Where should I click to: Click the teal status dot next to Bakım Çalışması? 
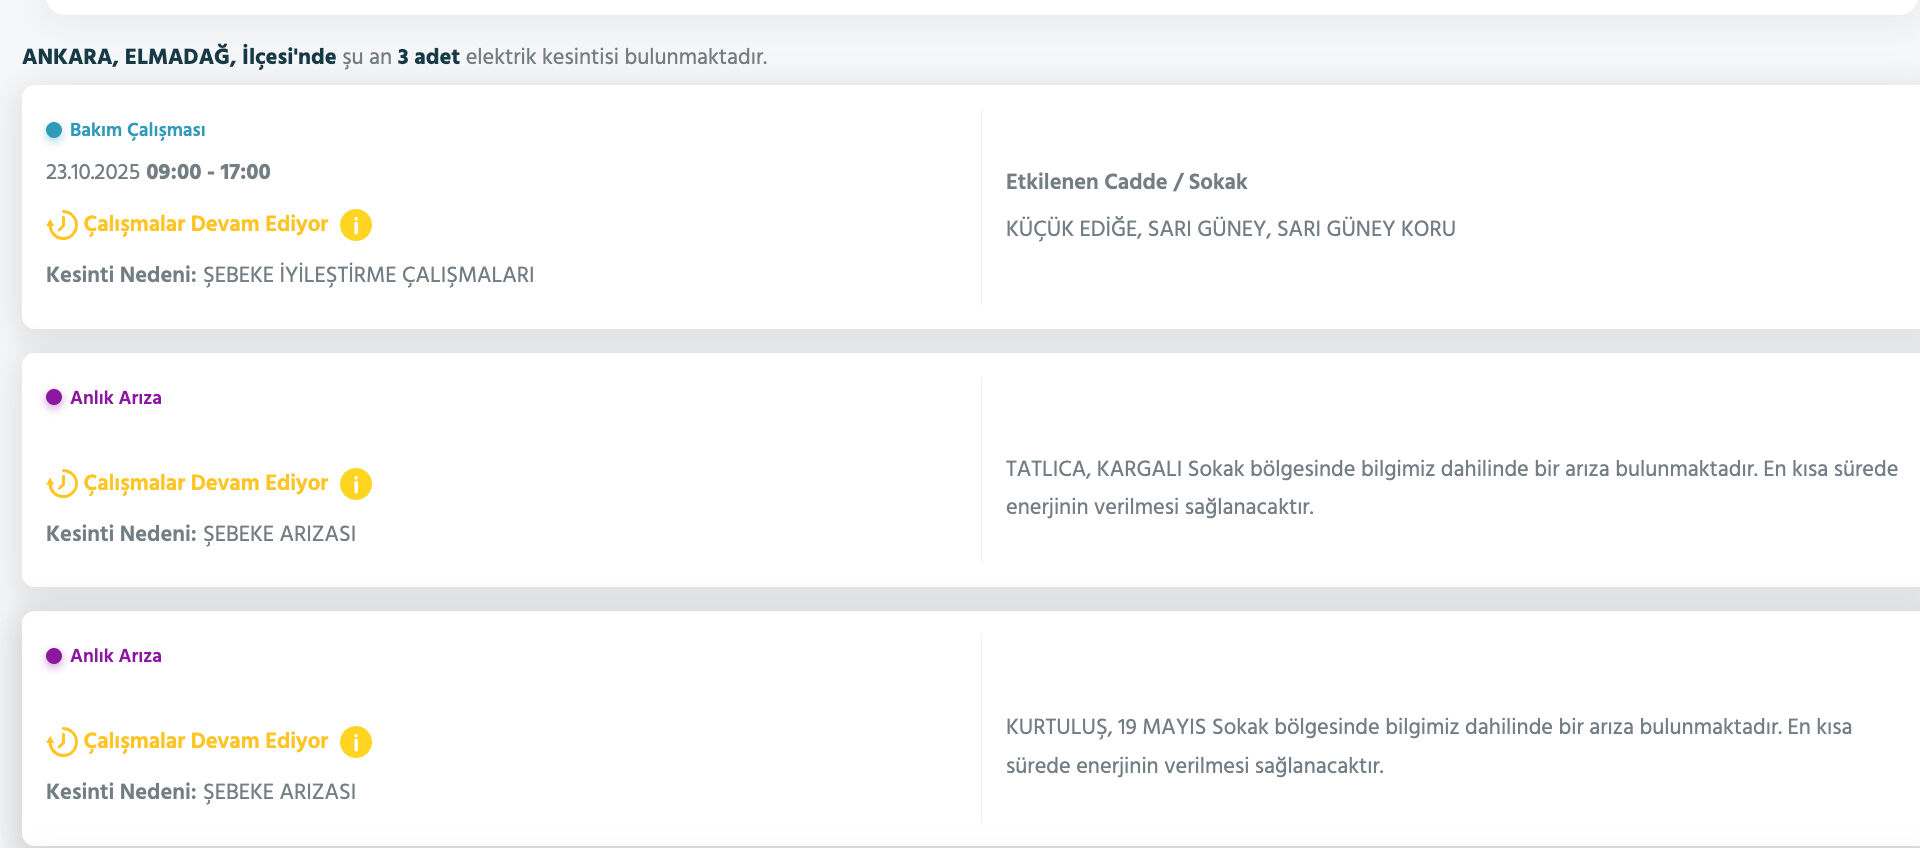55,129
